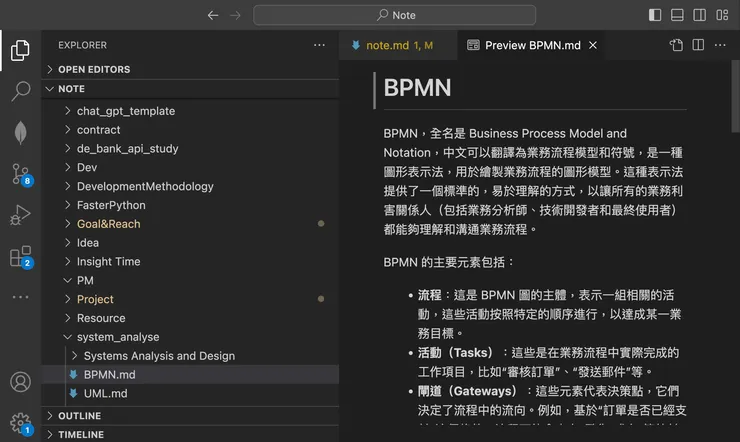Expand Systems Analysis and Design folder

pos(190,356)
